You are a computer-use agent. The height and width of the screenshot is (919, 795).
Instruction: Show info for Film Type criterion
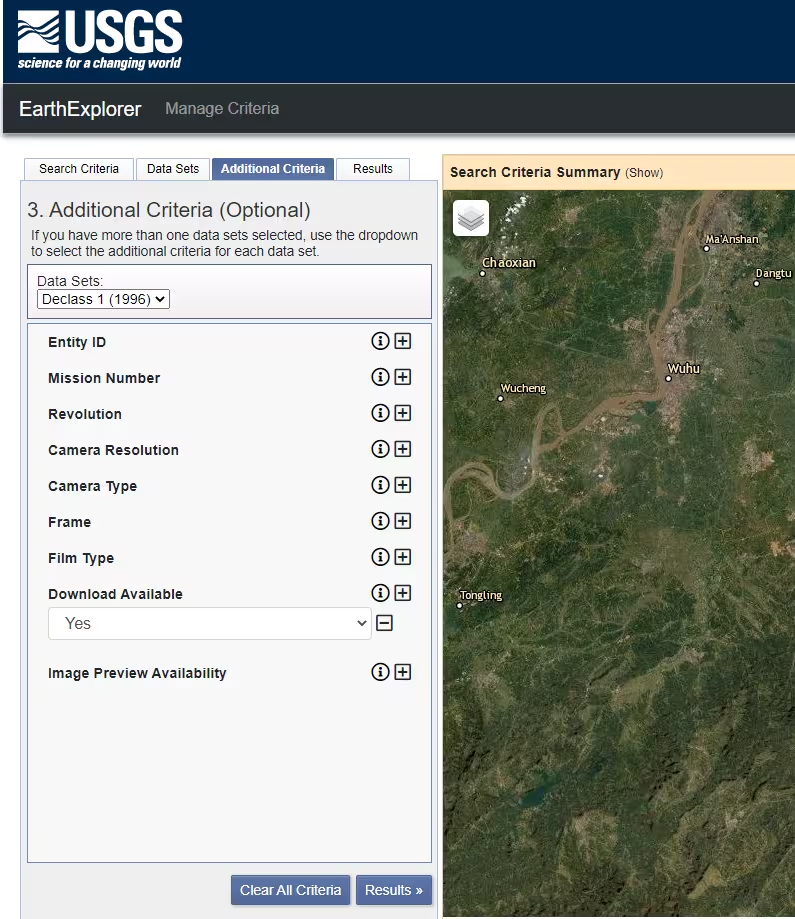tap(380, 557)
